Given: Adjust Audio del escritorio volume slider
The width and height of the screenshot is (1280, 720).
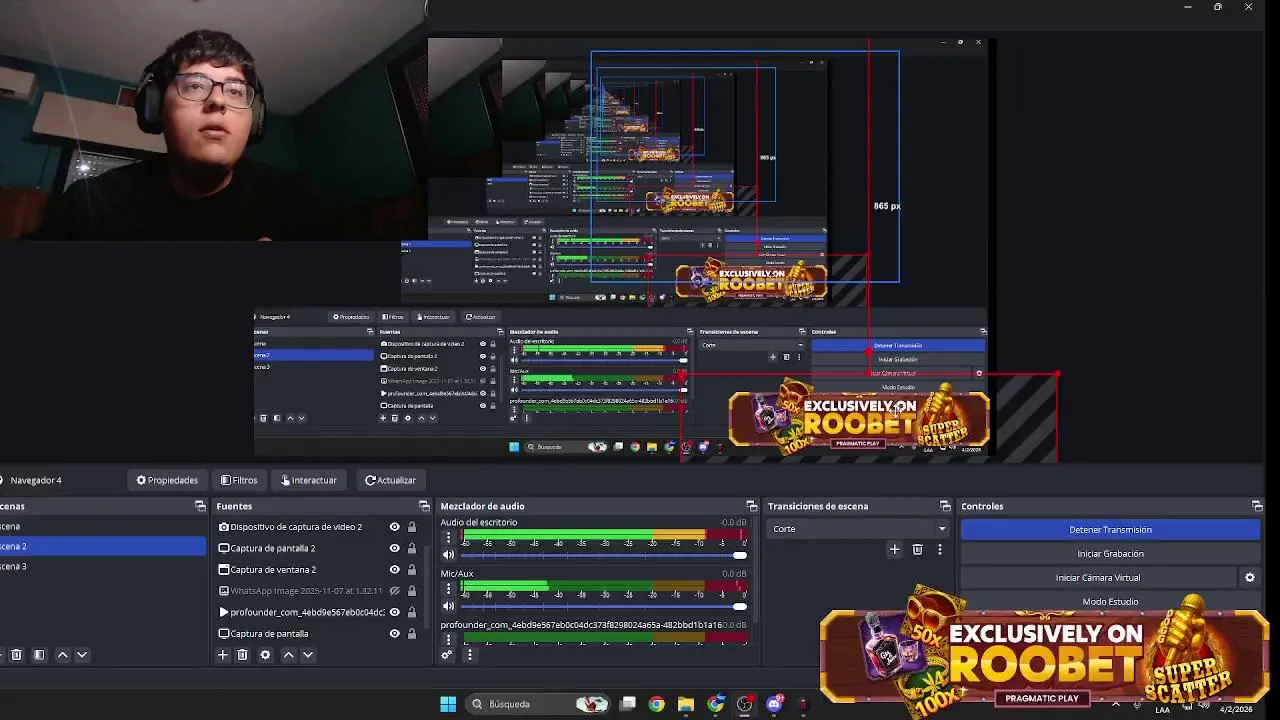Looking at the screenshot, I should tap(604, 555).
